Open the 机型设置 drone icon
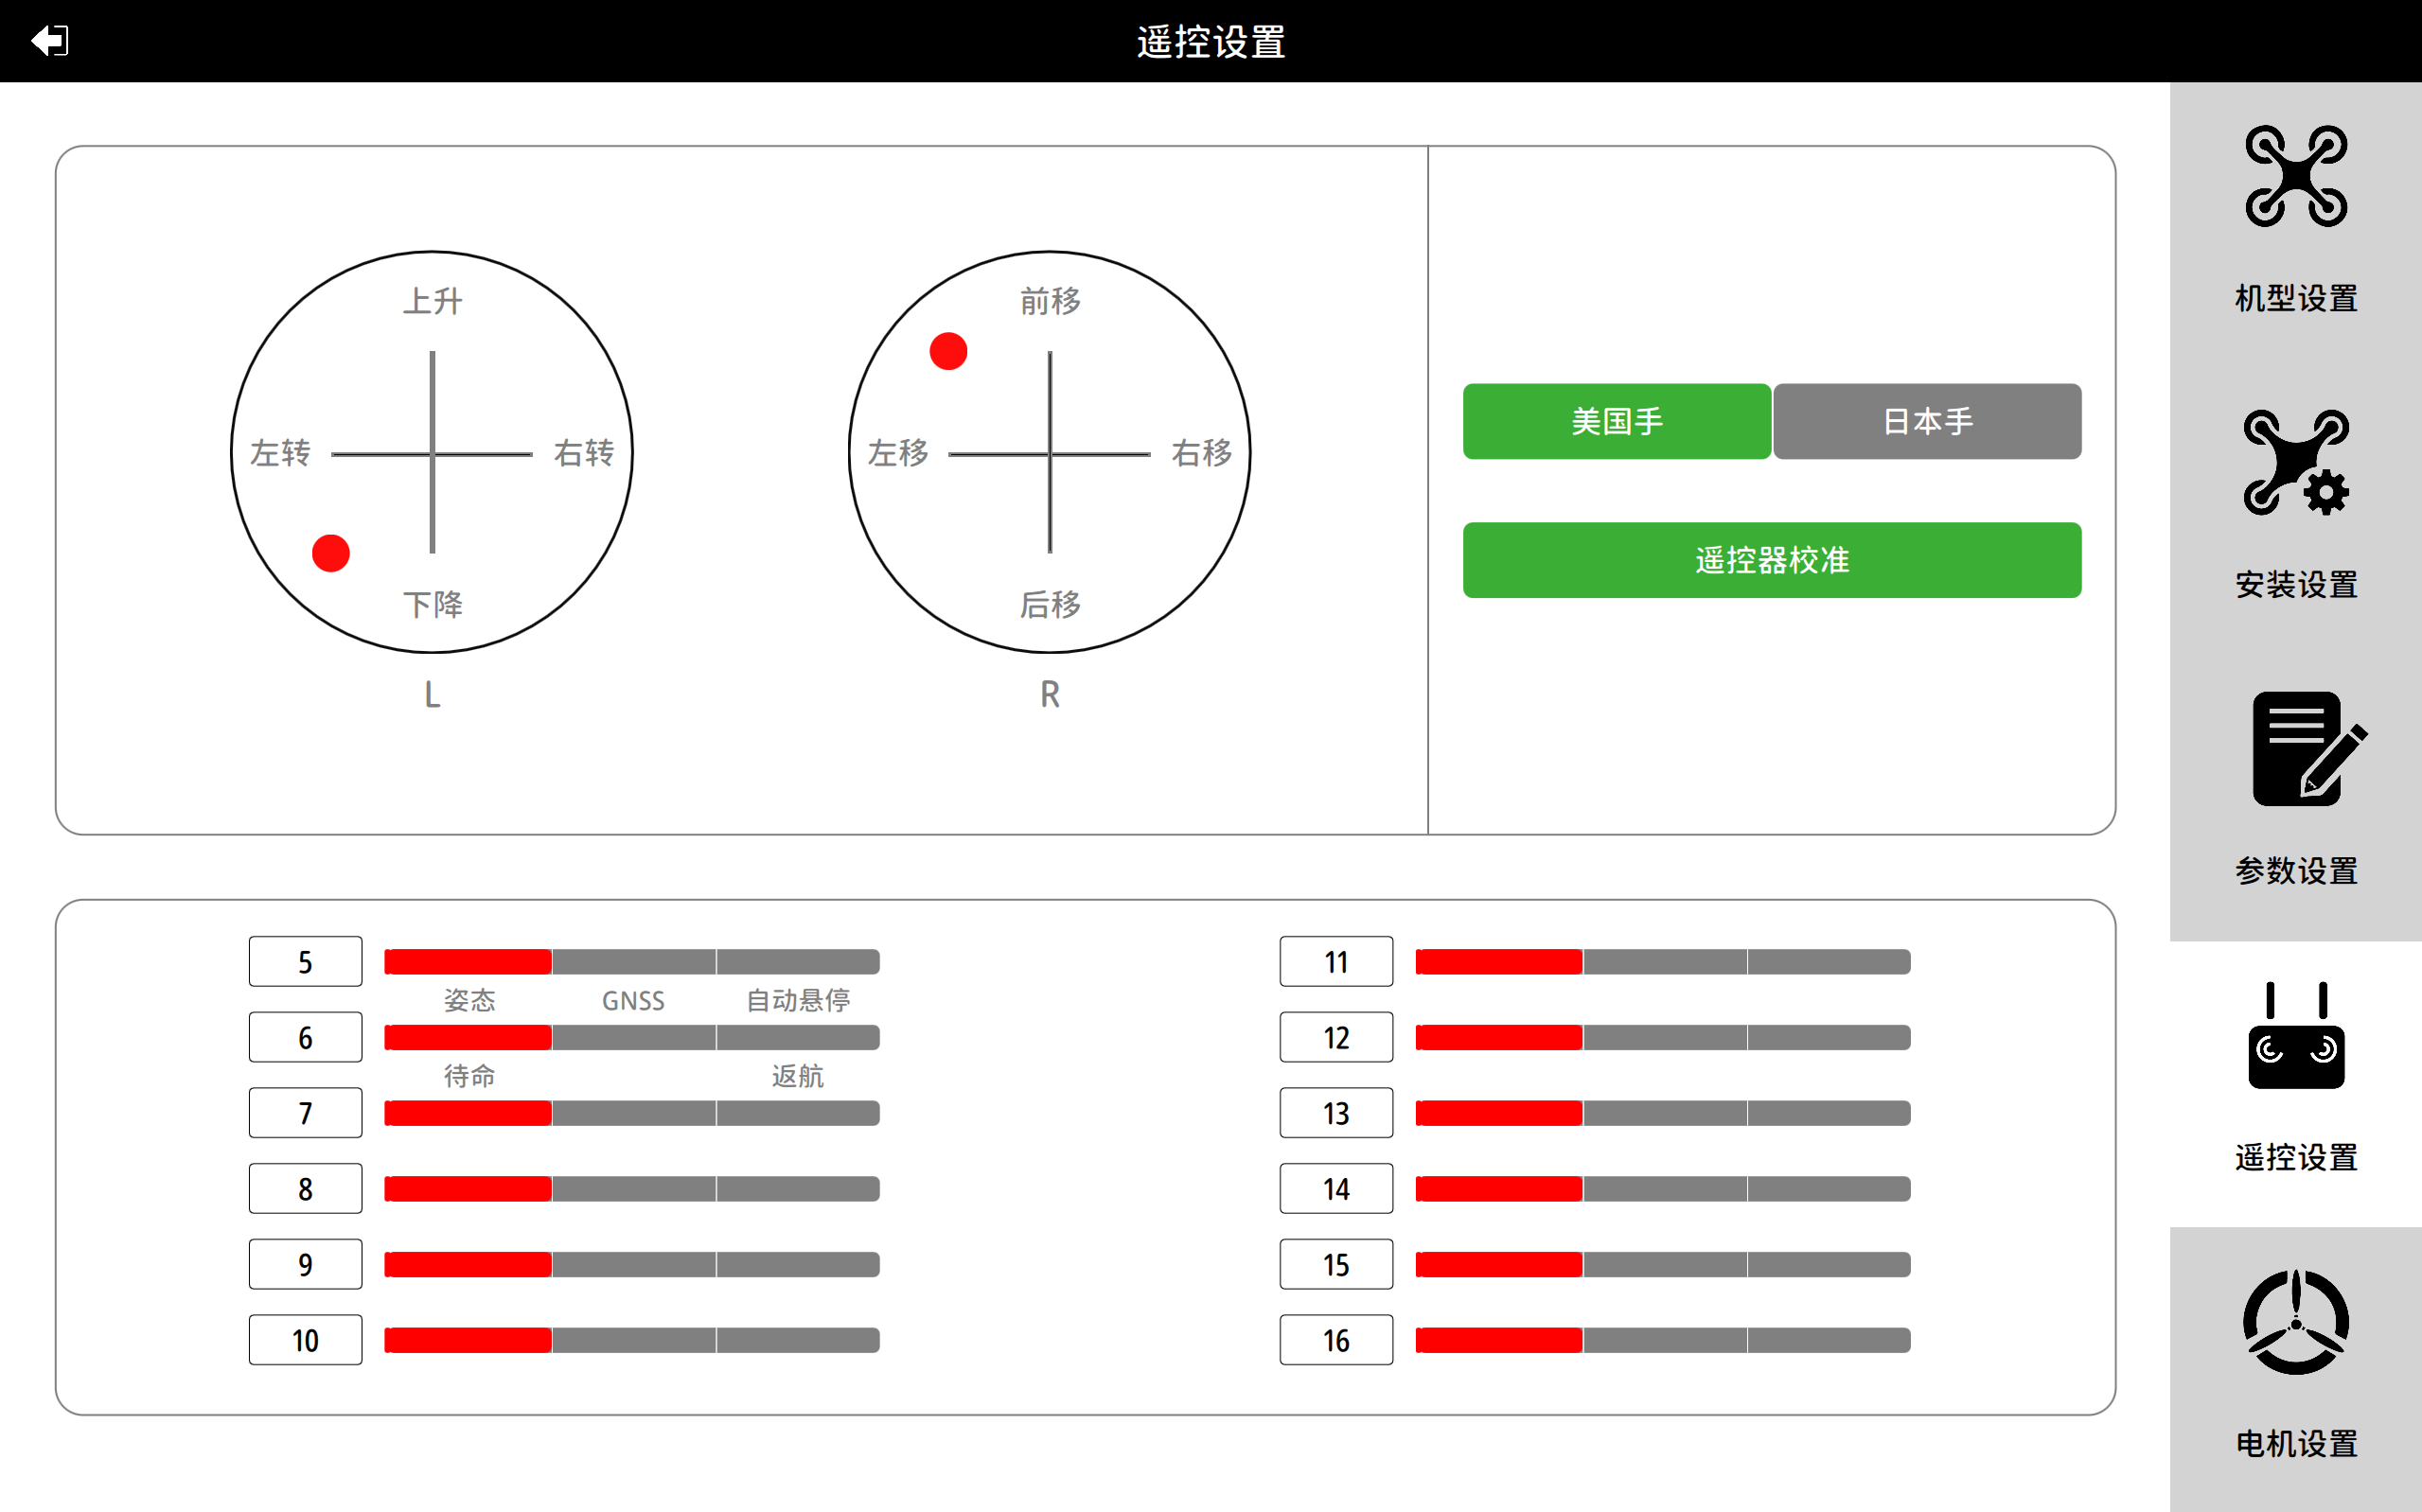Image resolution: width=2422 pixels, height=1512 pixels. (x=2295, y=177)
